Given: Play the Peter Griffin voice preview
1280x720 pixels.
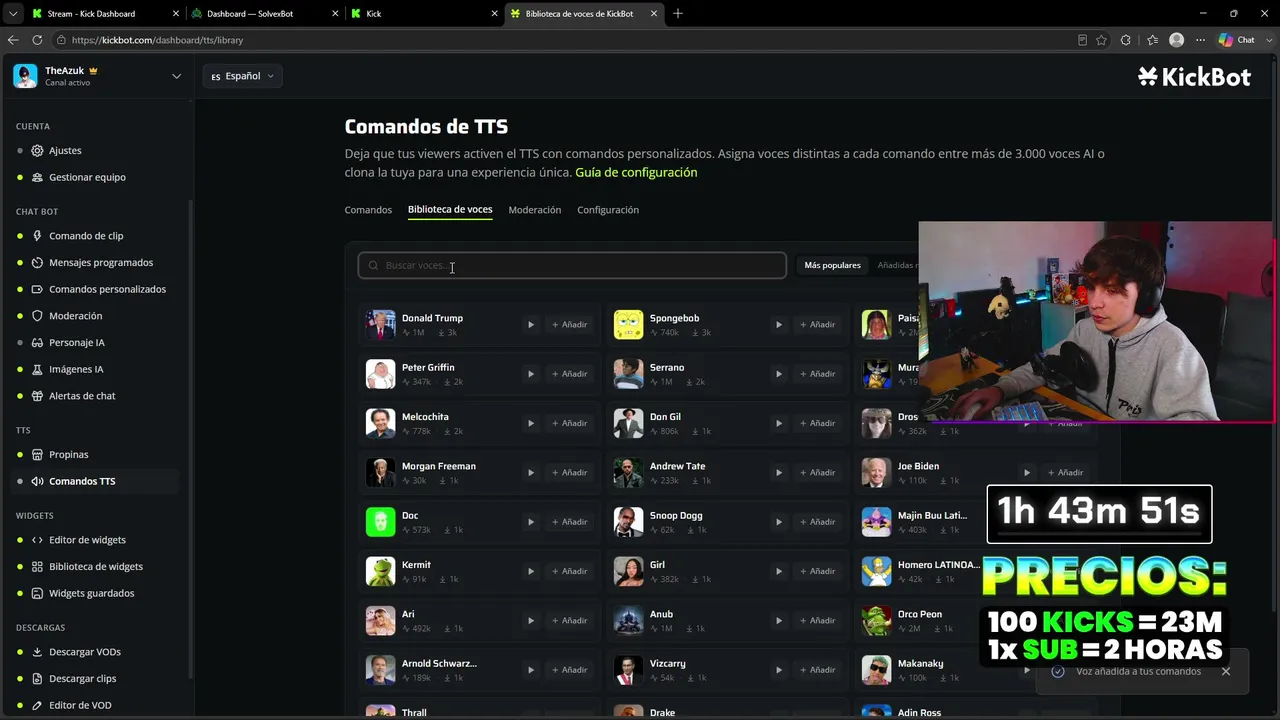Looking at the screenshot, I should 531,374.
